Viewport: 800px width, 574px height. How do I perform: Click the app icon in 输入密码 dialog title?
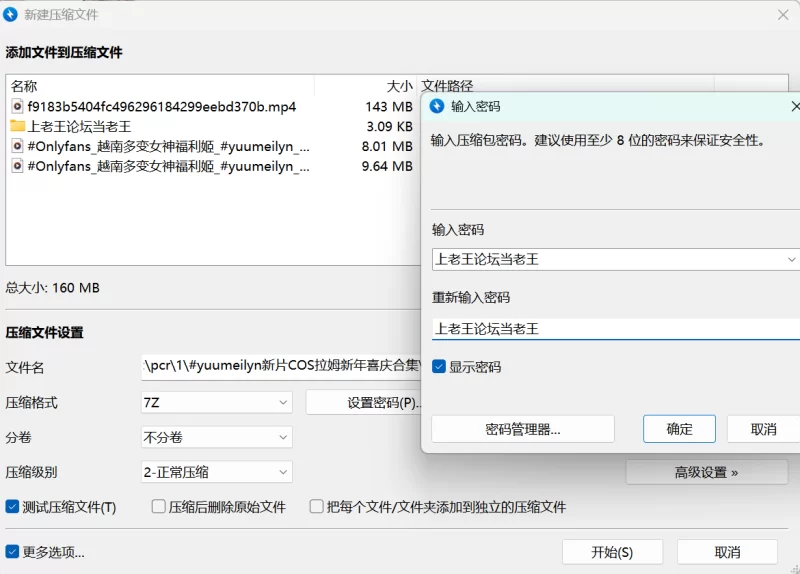pos(437,106)
